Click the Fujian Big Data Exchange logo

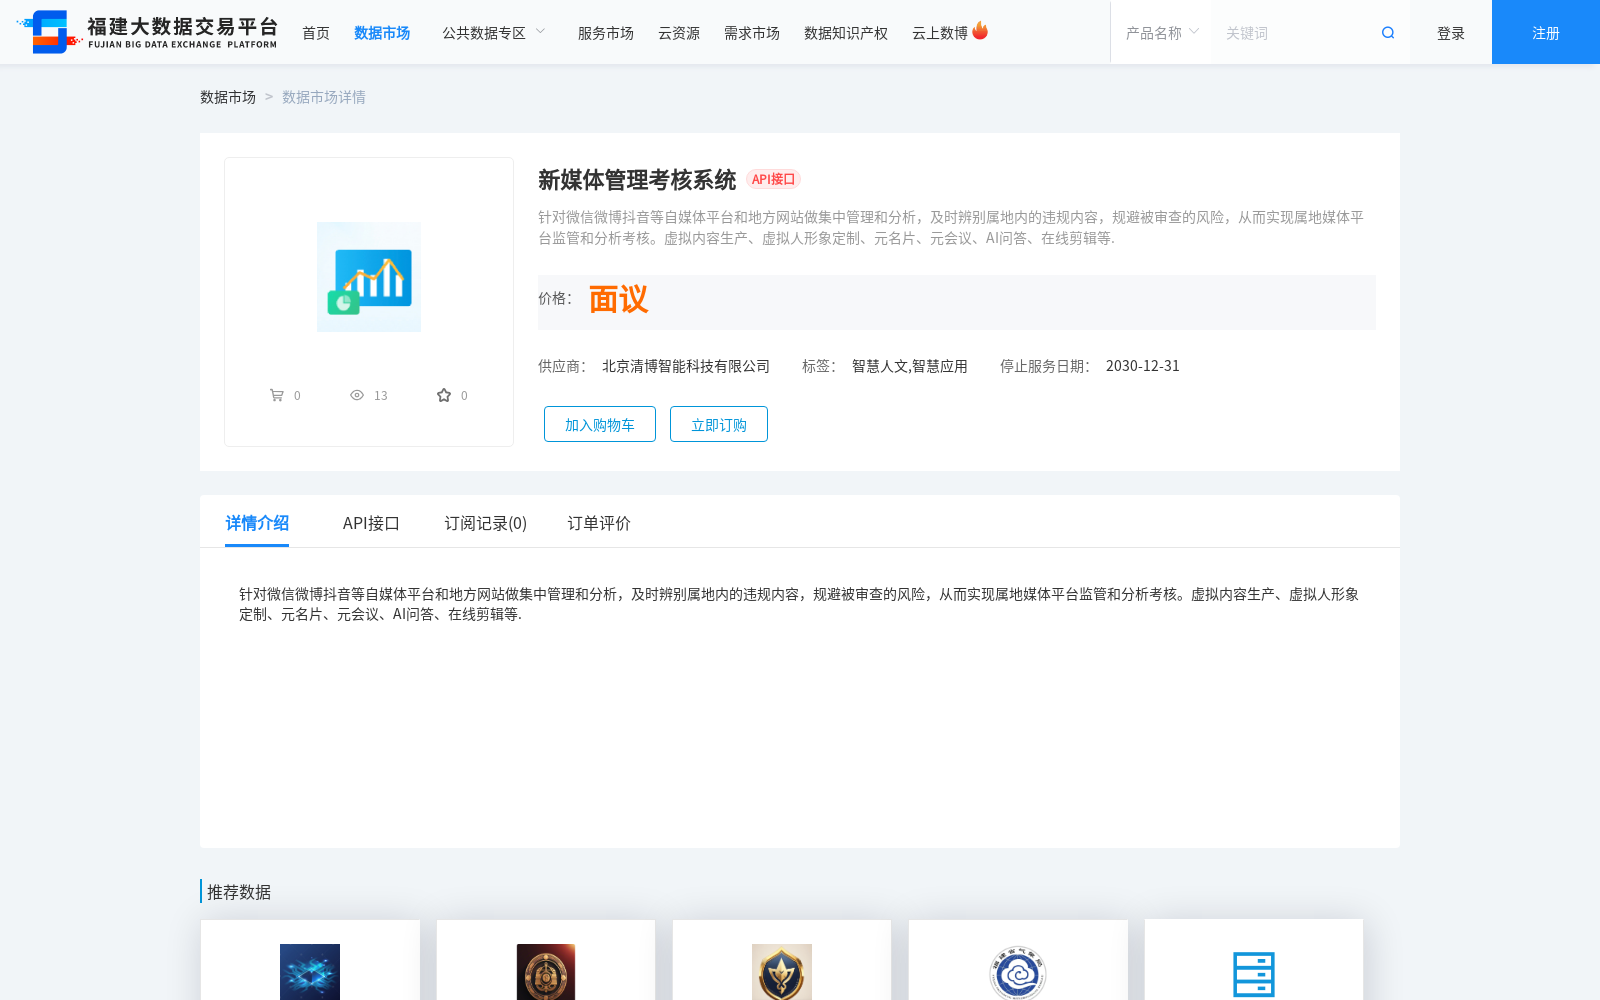point(147,32)
